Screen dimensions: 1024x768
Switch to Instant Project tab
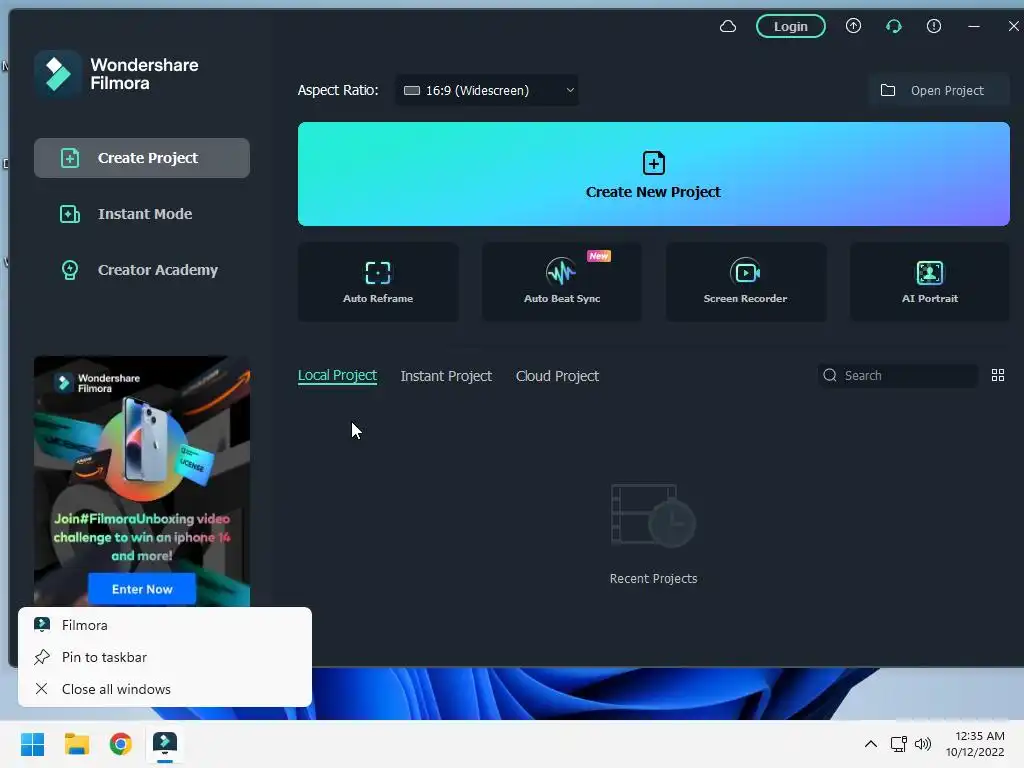[446, 376]
